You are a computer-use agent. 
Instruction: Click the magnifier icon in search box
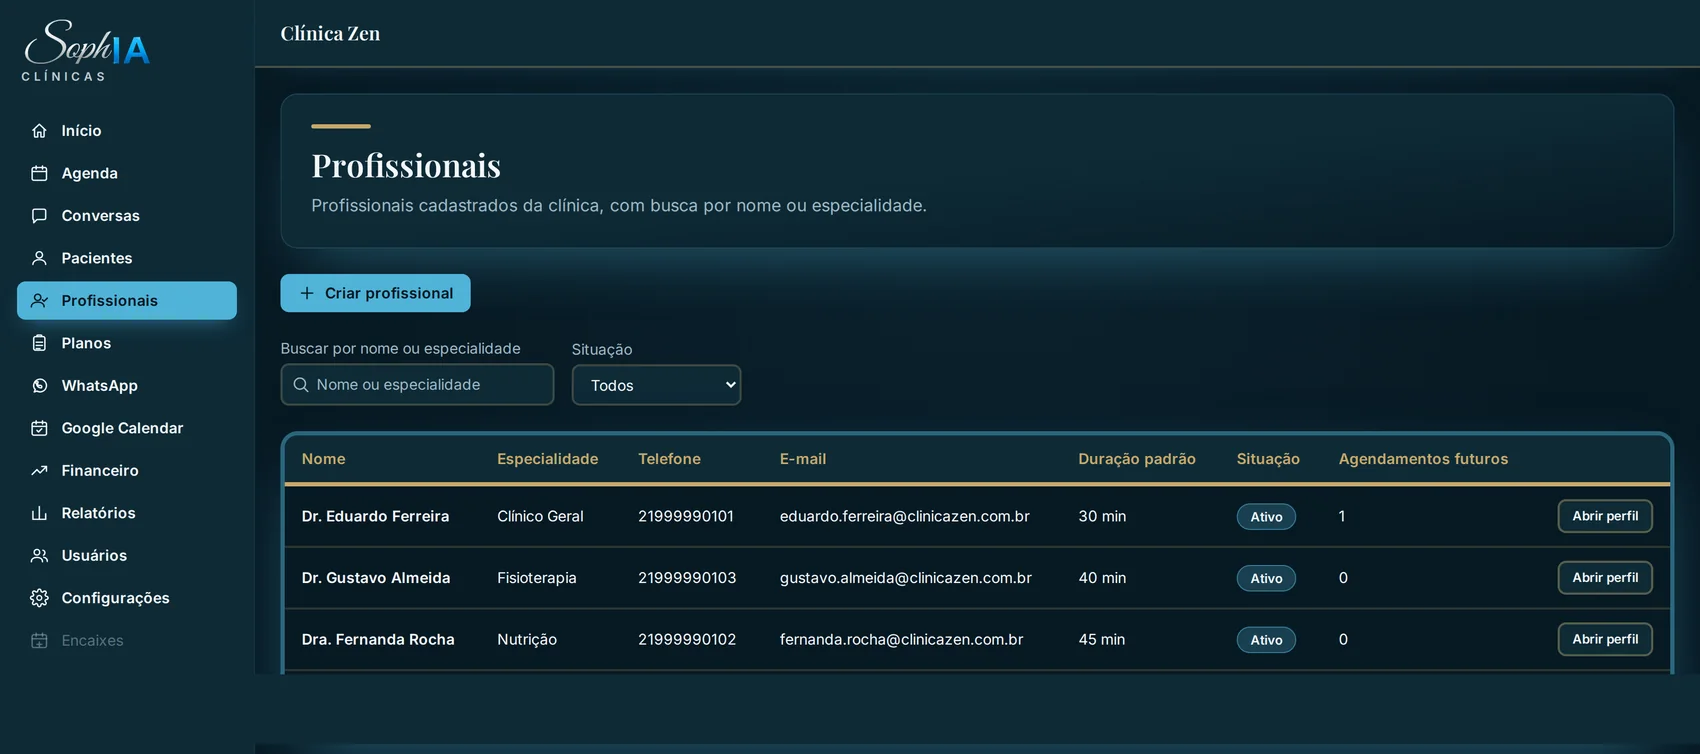click(x=300, y=385)
